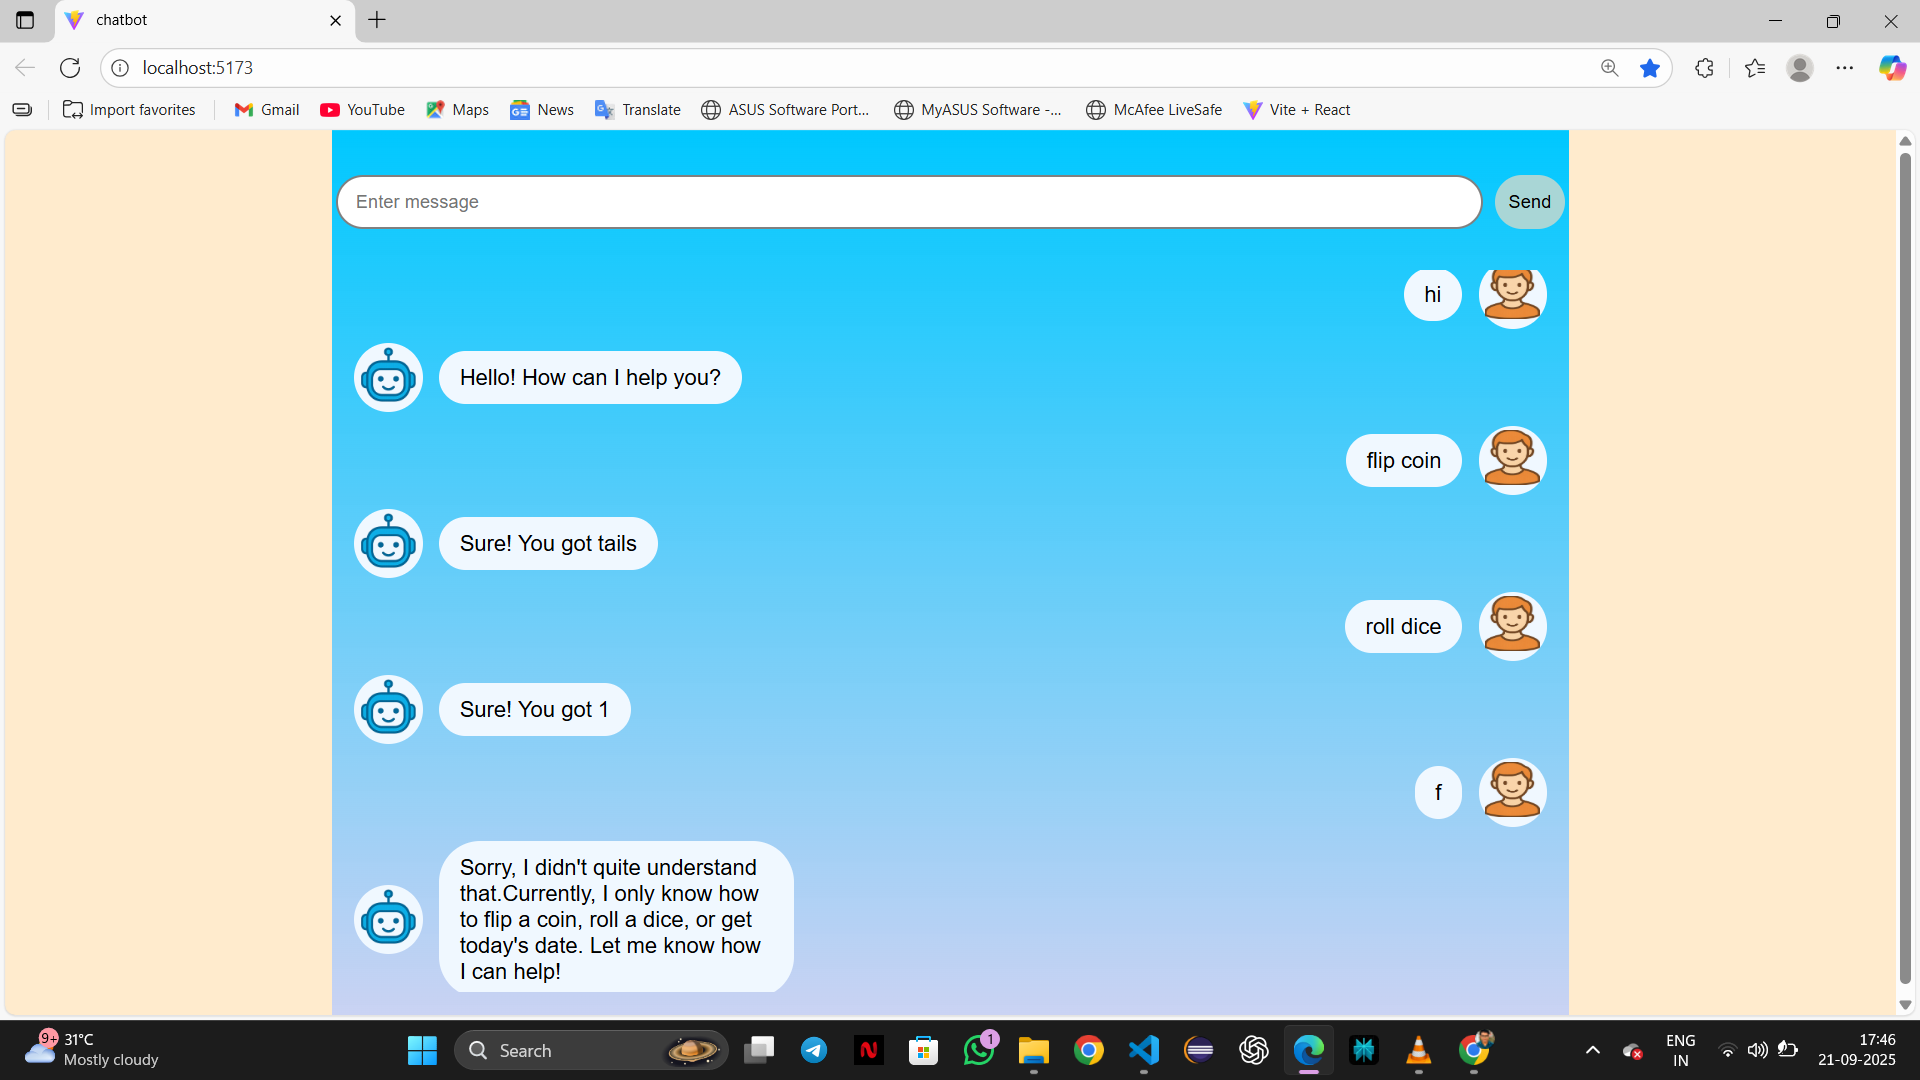Image resolution: width=1920 pixels, height=1080 pixels.
Task: Open WhatsApp from the taskbar
Action: coord(979,1050)
